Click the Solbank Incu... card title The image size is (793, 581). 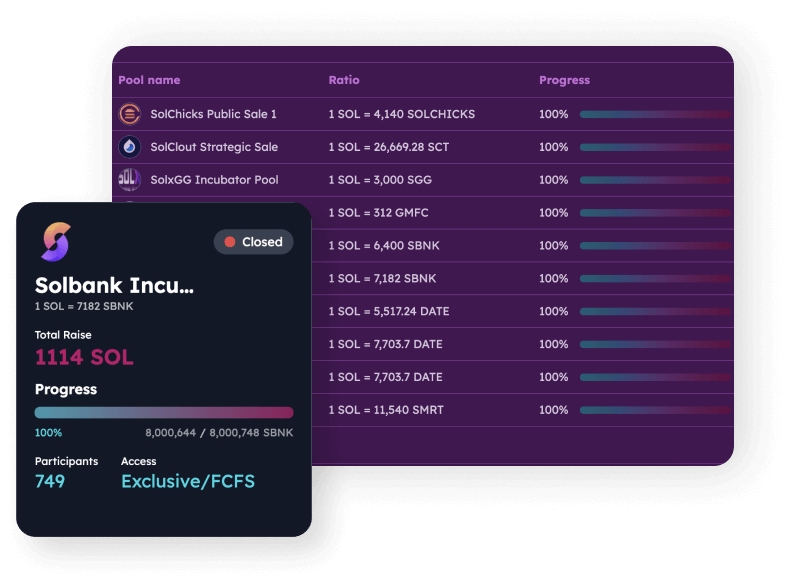pos(114,286)
